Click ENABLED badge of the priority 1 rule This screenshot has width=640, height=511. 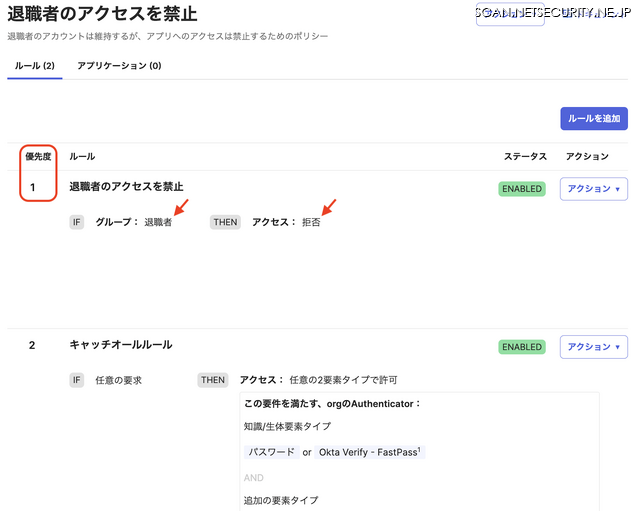tap(522, 188)
